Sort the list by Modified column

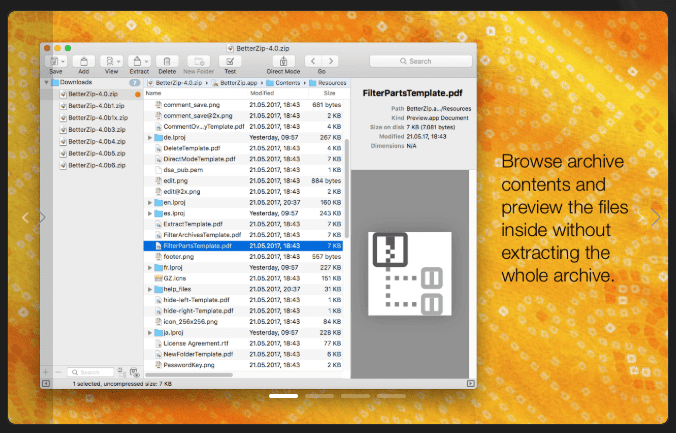pyautogui.click(x=278, y=93)
